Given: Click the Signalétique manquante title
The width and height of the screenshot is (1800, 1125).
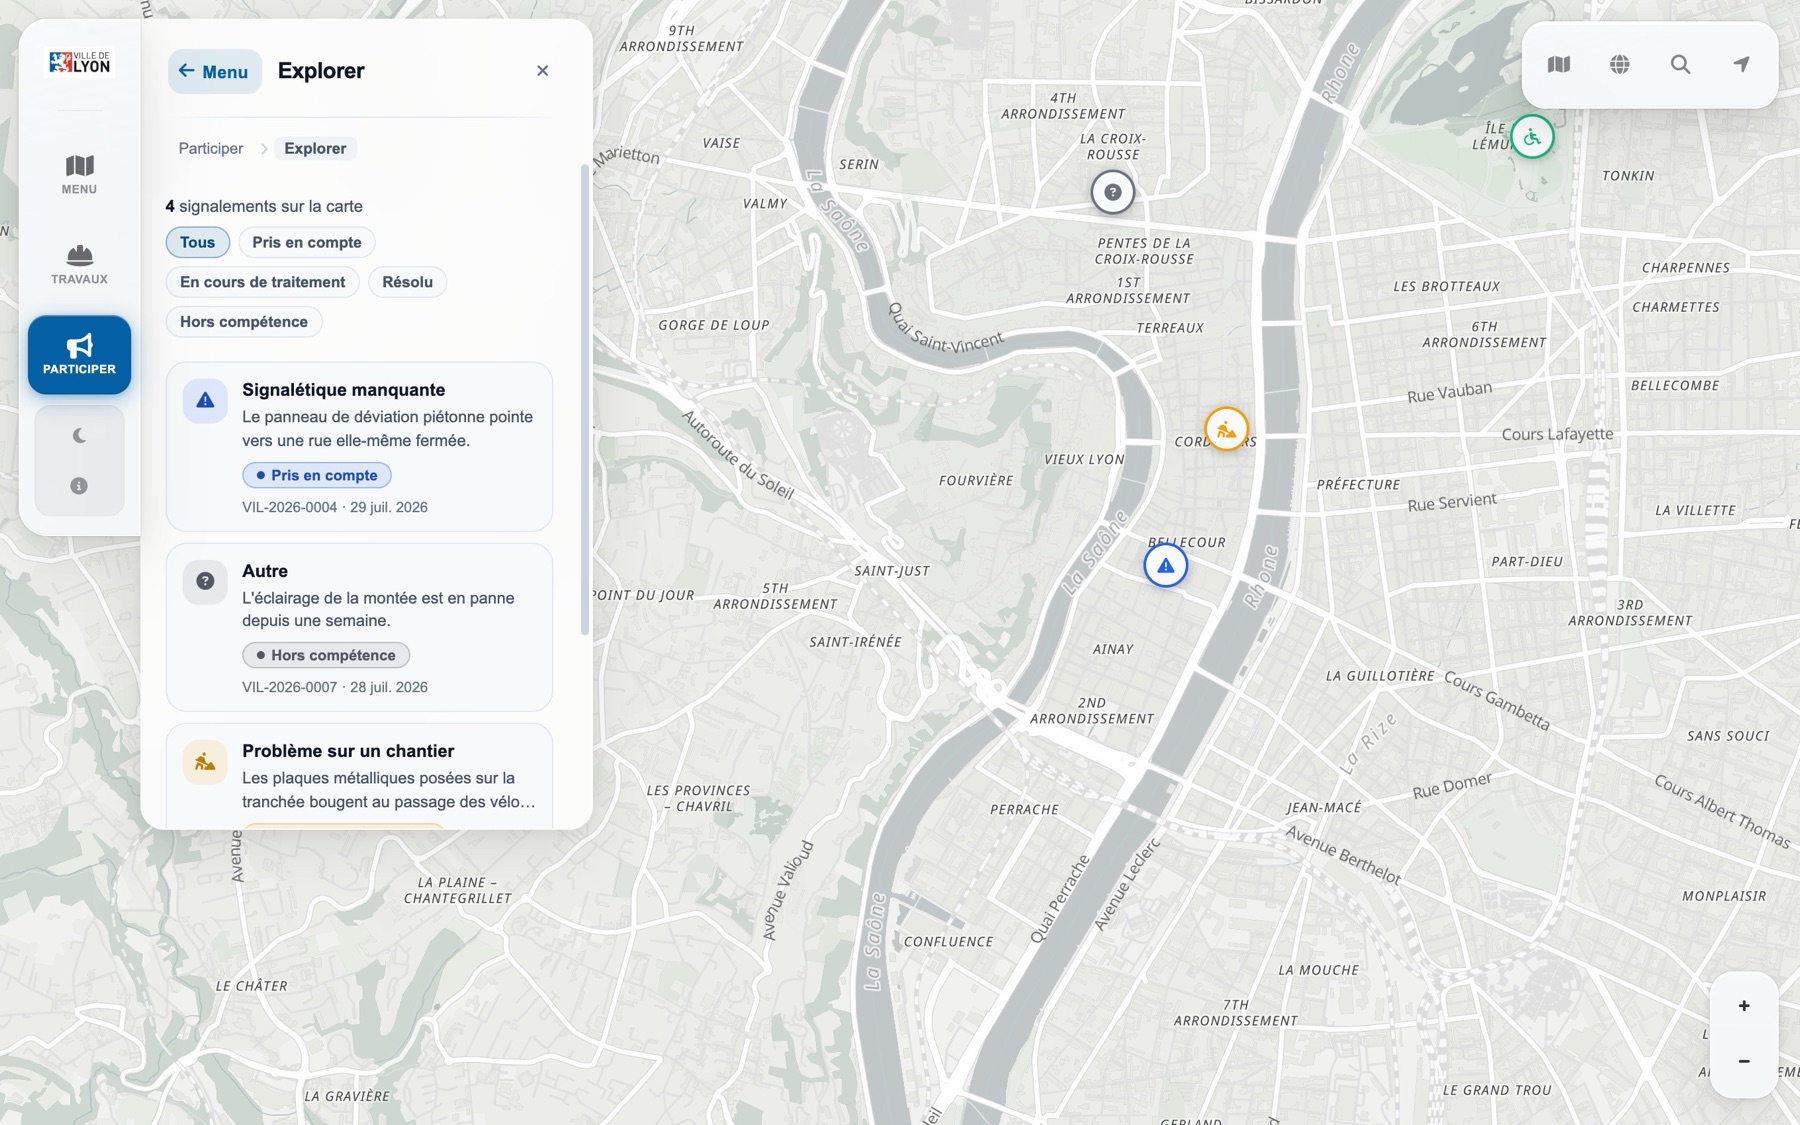Looking at the screenshot, I should 343,390.
